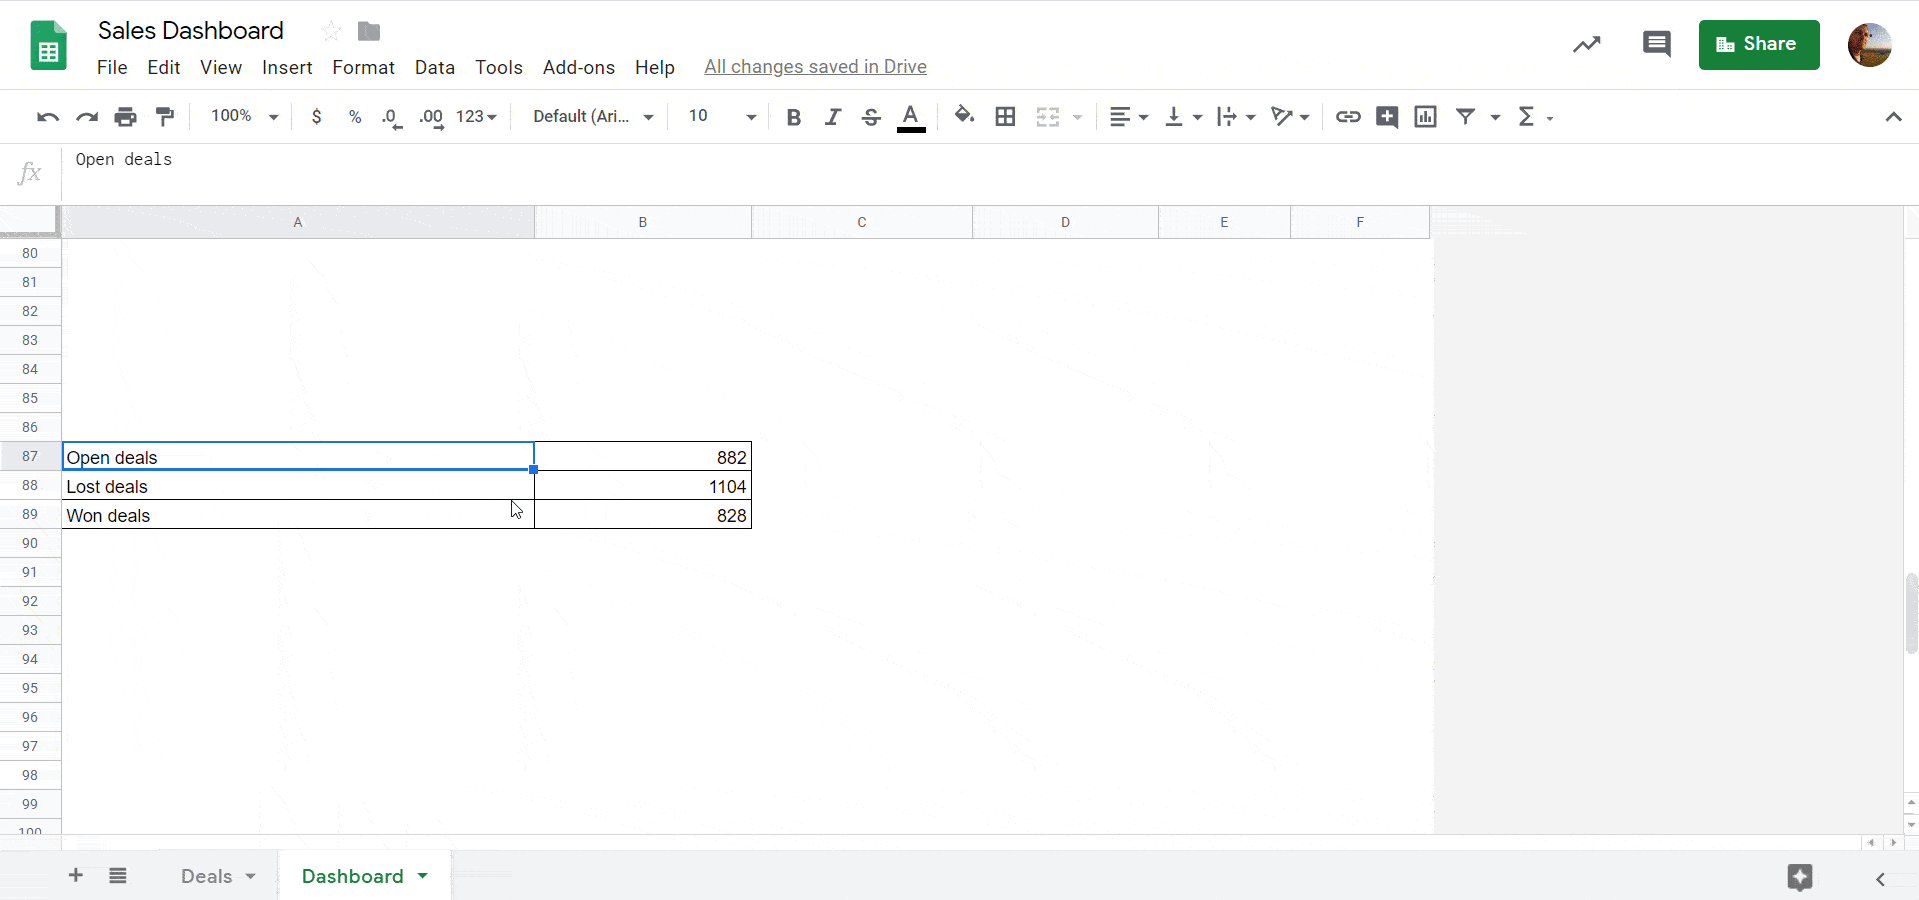
Task: Open the account profile picture
Action: click(1870, 45)
